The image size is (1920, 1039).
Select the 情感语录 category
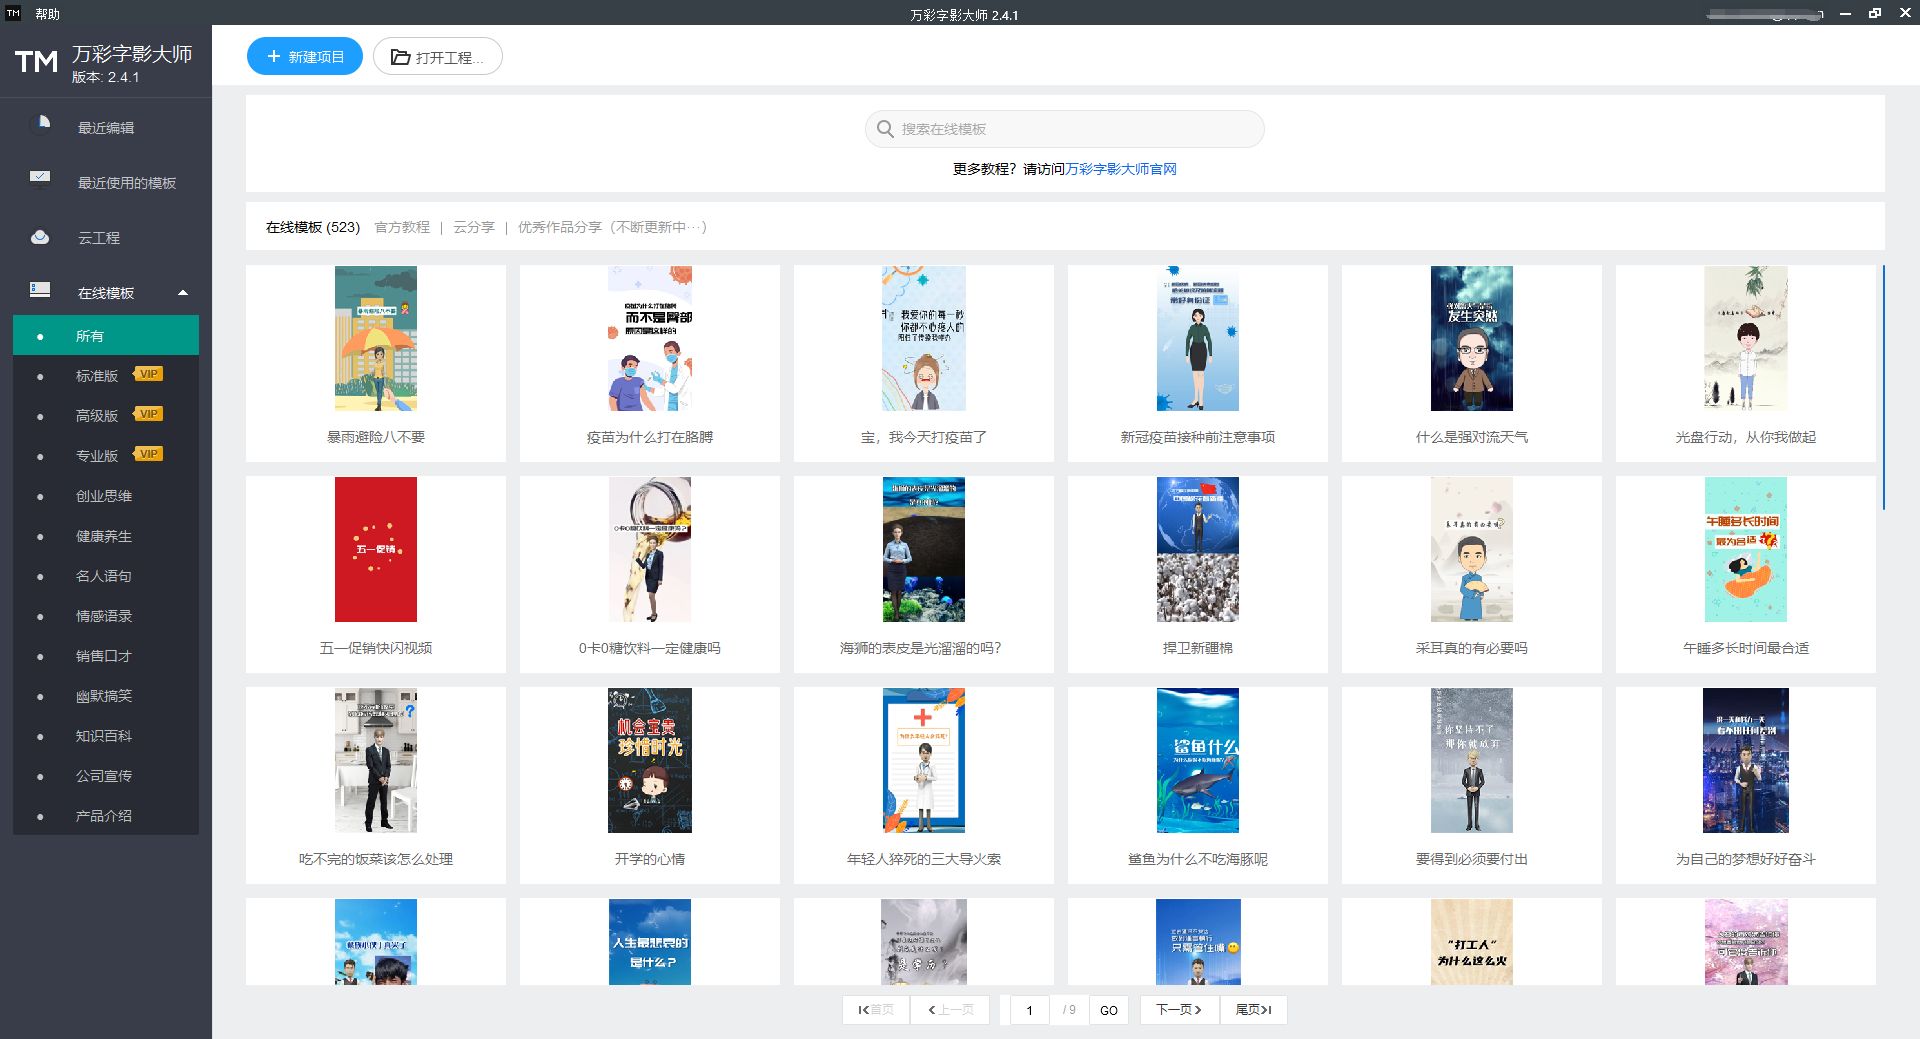(x=106, y=616)
